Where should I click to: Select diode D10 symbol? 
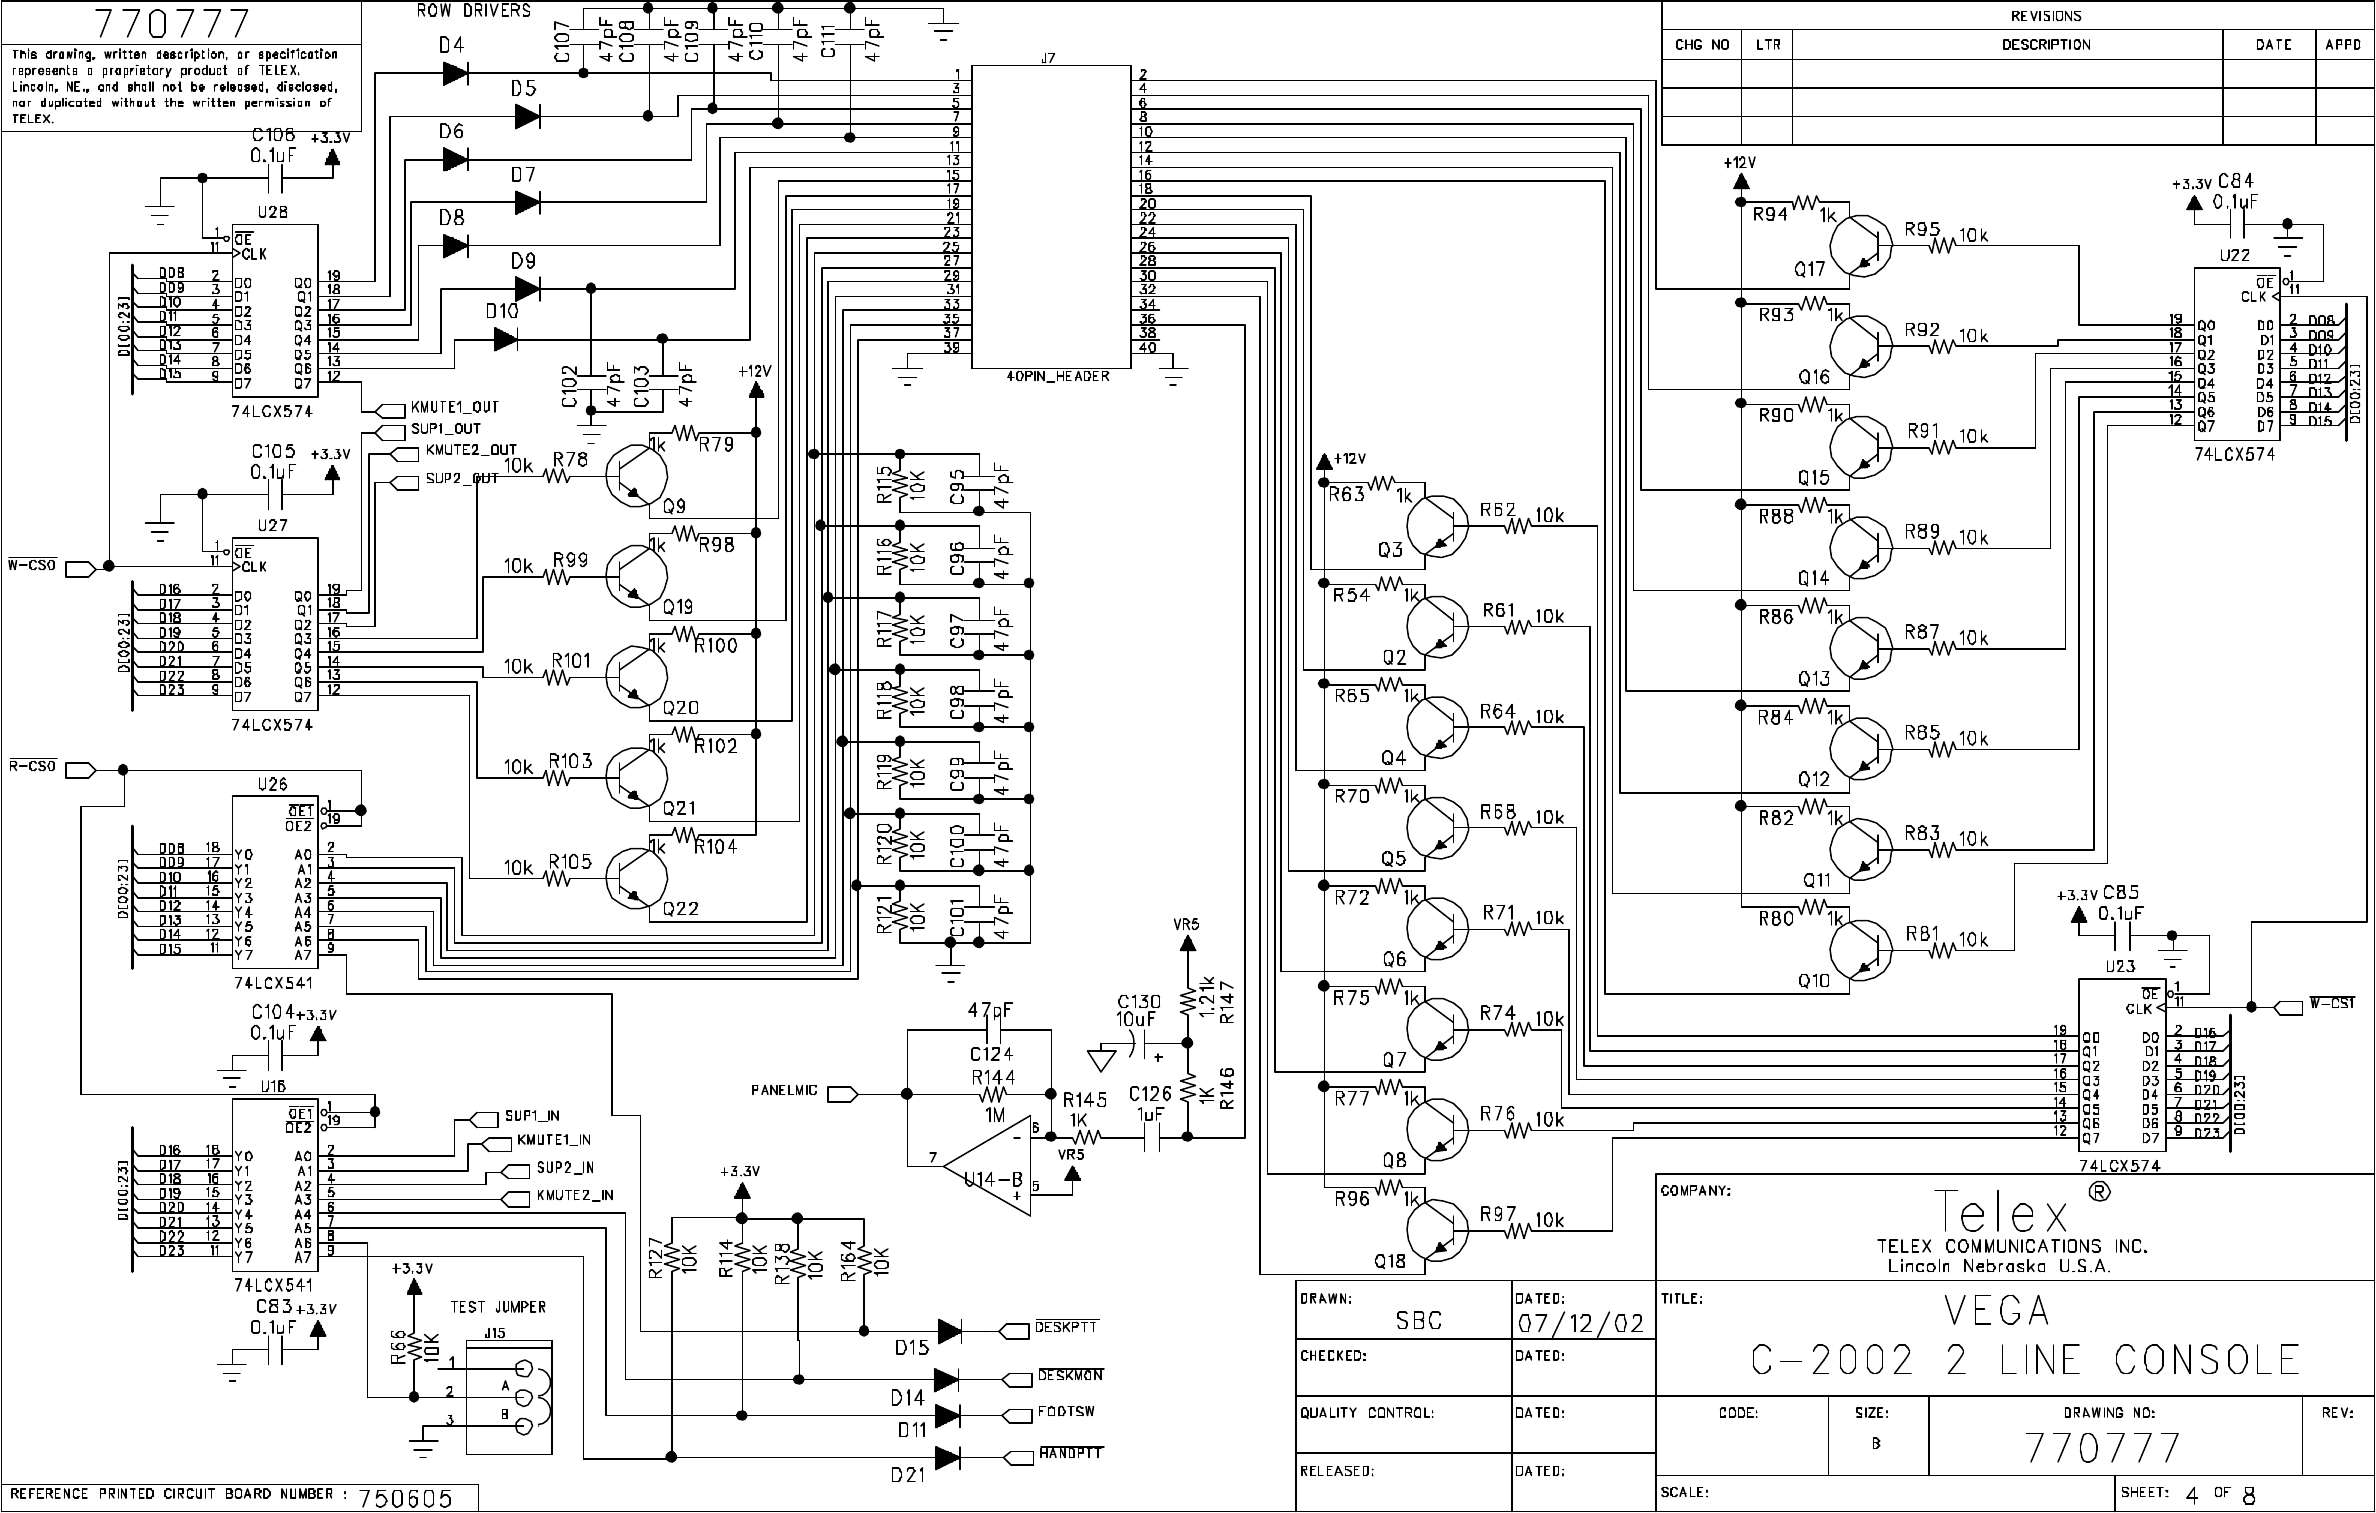click(505, 339)
